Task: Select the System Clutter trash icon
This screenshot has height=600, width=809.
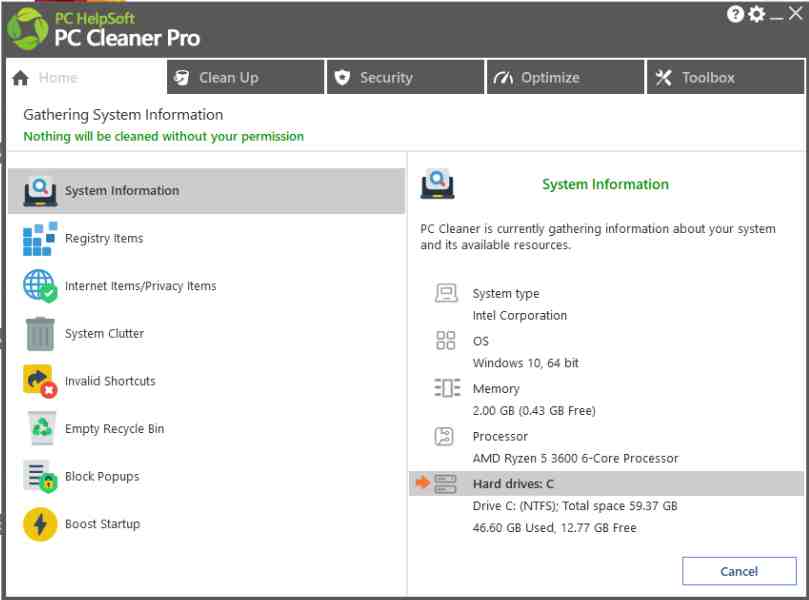Action: click(x=40, y=333)
